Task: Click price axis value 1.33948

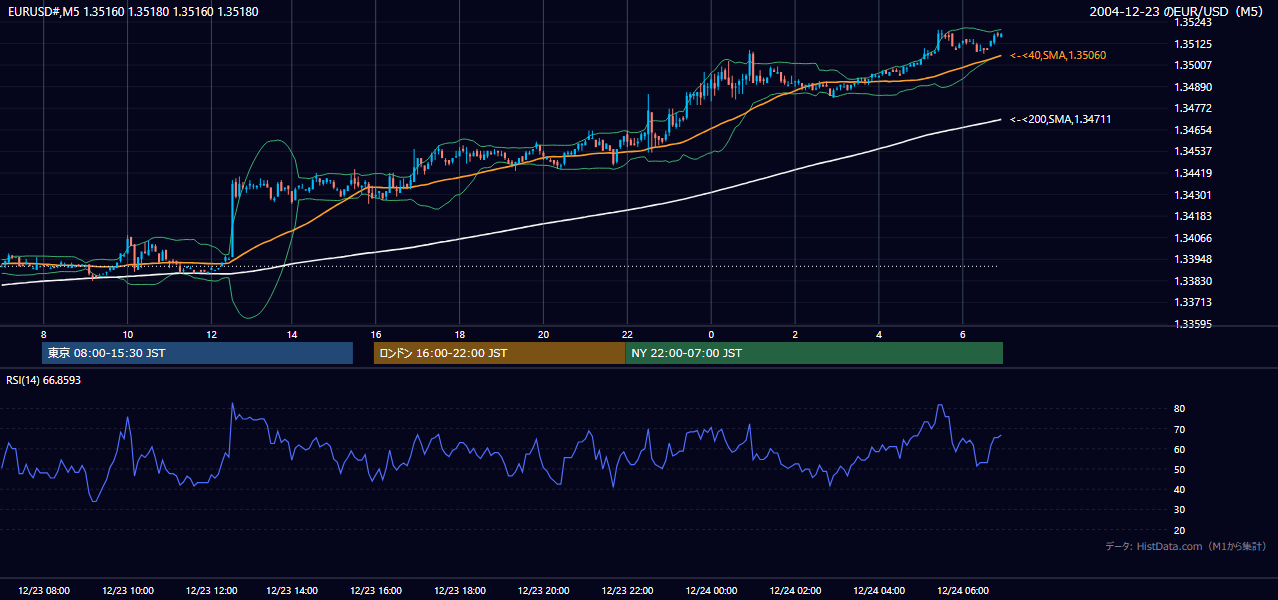Action: tap(1193, 259)
